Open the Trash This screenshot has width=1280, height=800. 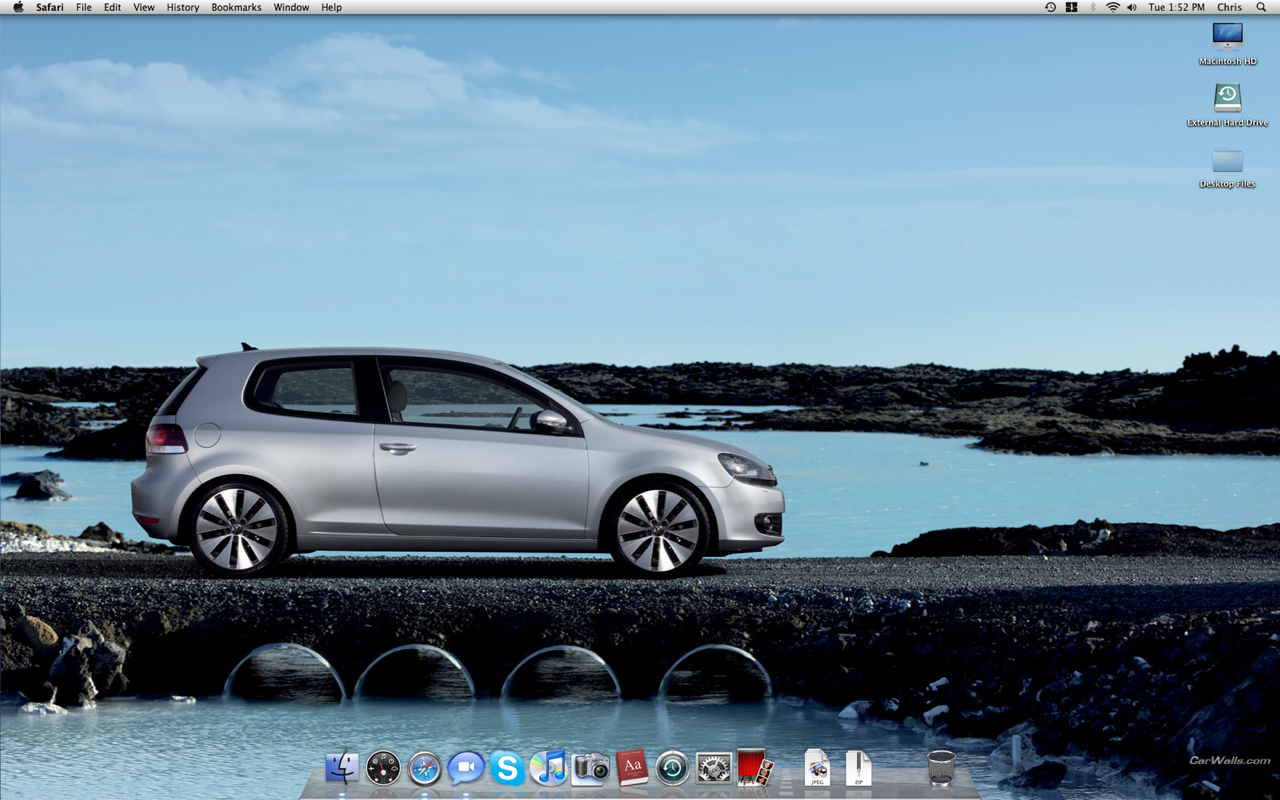coord(941,768)
